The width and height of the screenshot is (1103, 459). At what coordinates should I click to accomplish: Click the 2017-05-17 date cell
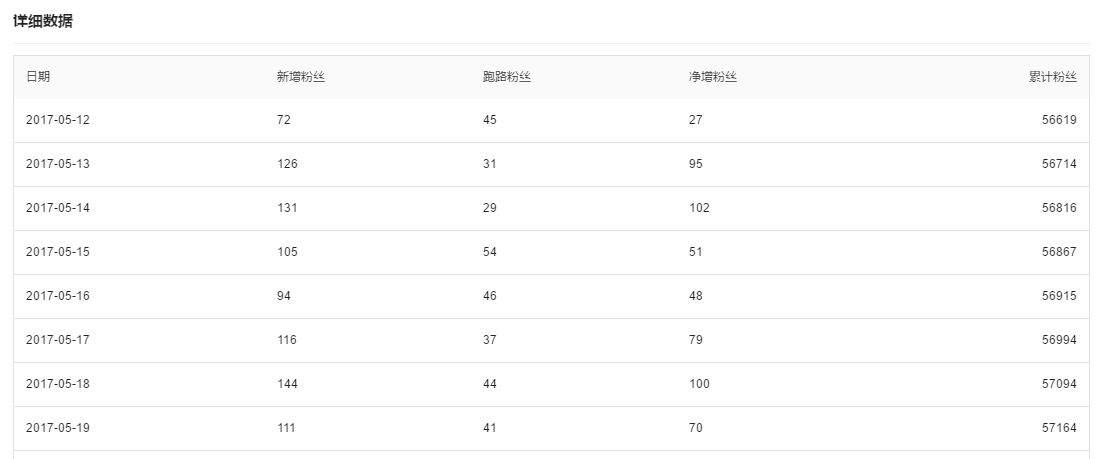pos(58,340)
